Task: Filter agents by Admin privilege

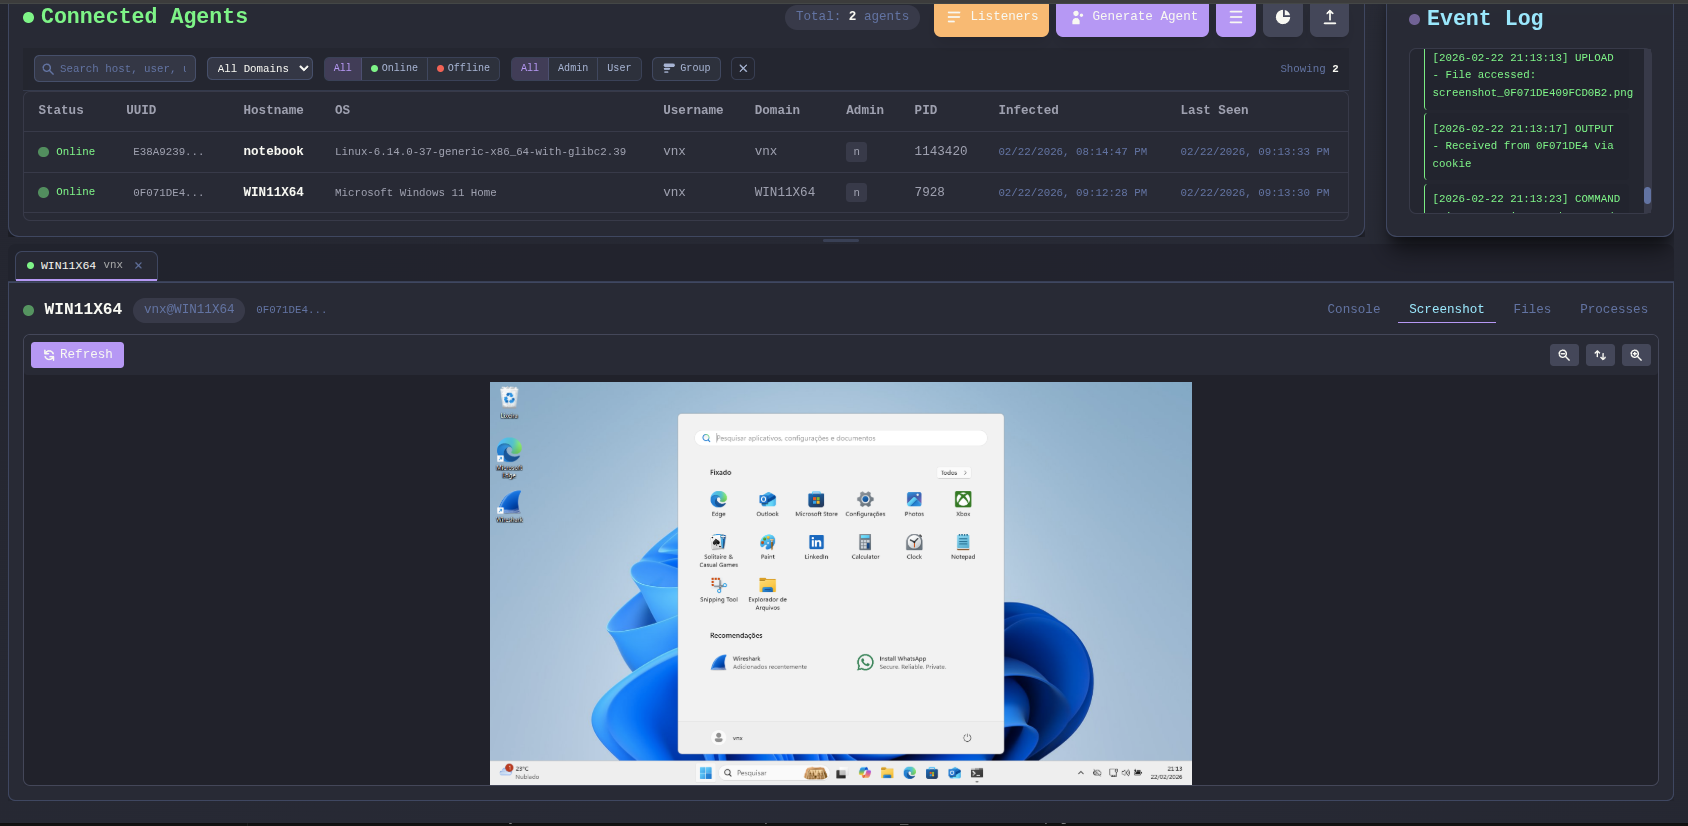Action: [x=573, y=68]
